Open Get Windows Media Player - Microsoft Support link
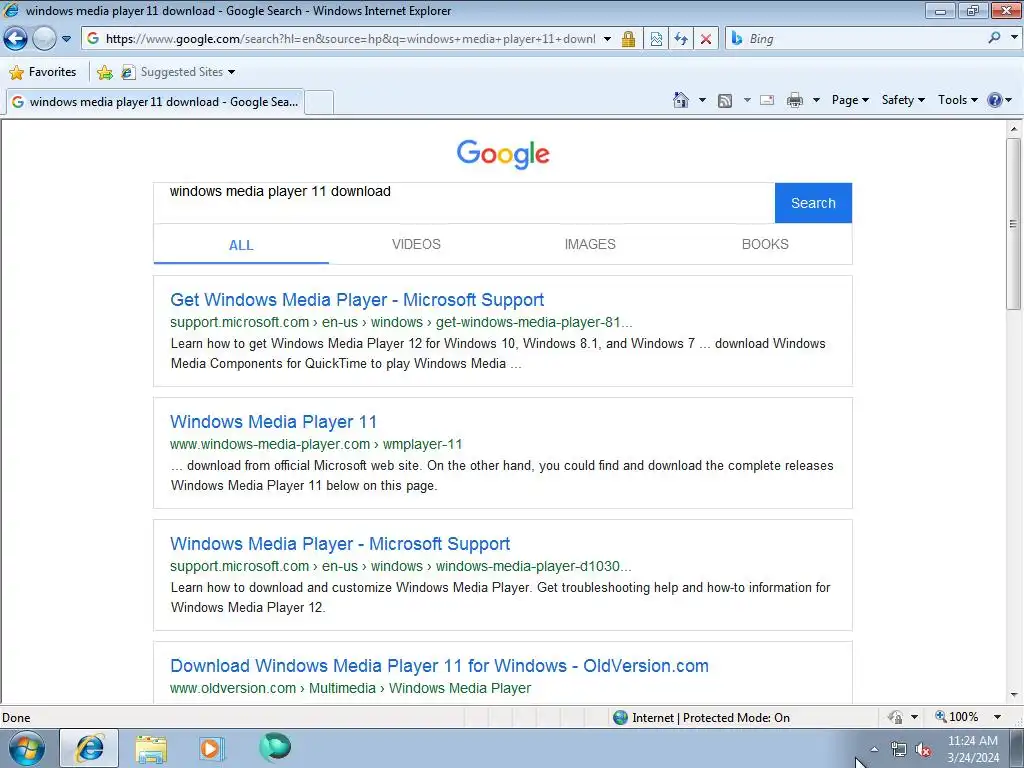The image size is (1024, 768). pos(357,300)
